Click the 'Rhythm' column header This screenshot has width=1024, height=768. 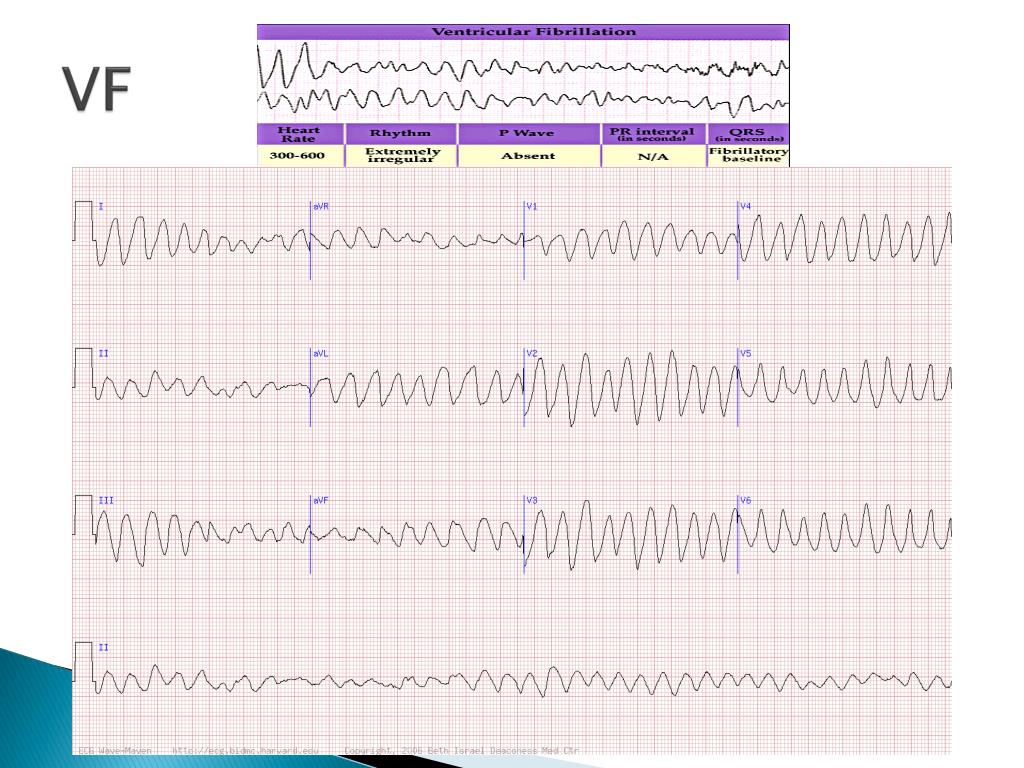400,133
